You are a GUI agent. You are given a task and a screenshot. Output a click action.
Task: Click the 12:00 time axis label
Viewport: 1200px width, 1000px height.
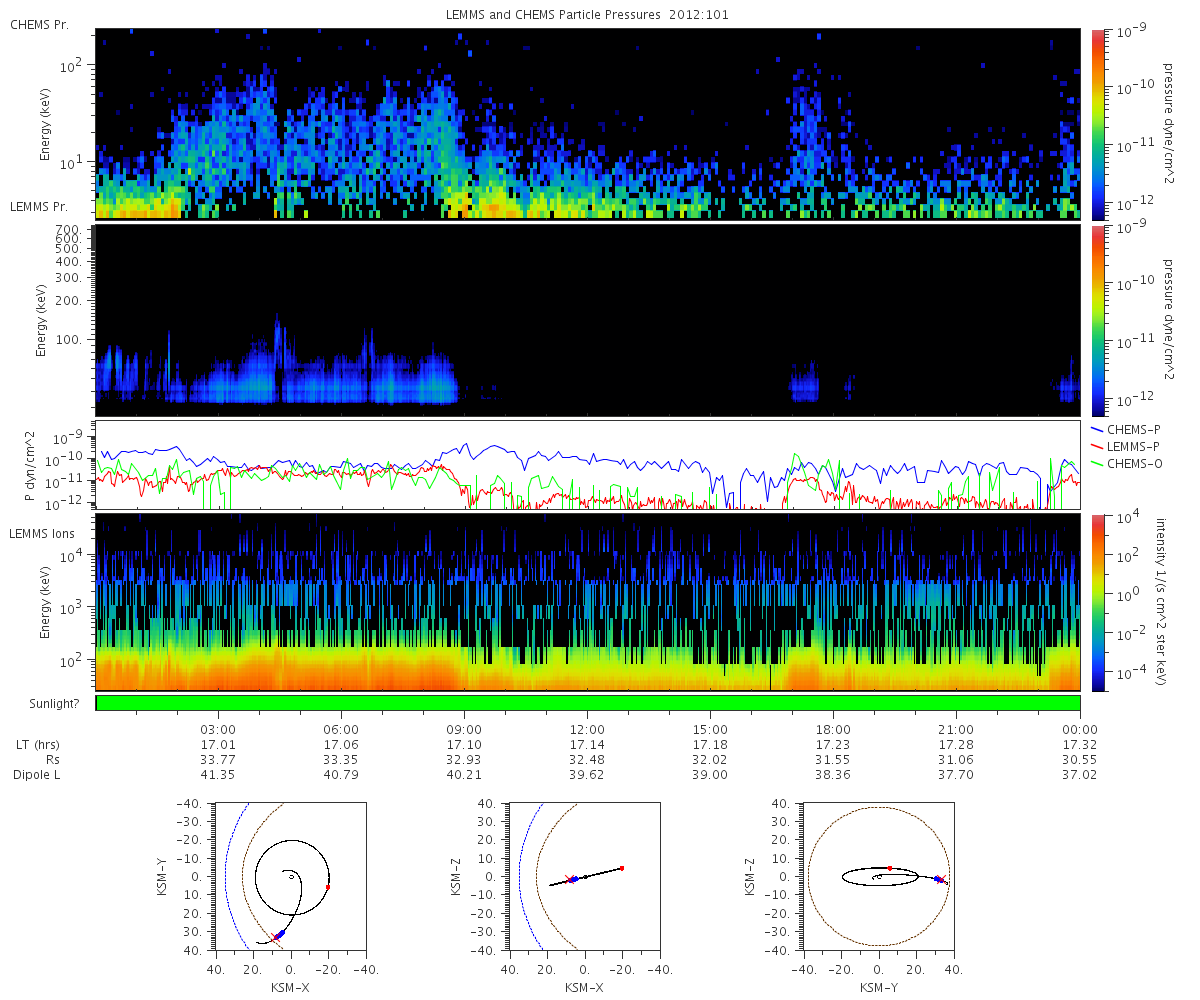click(x=588, y=729)
